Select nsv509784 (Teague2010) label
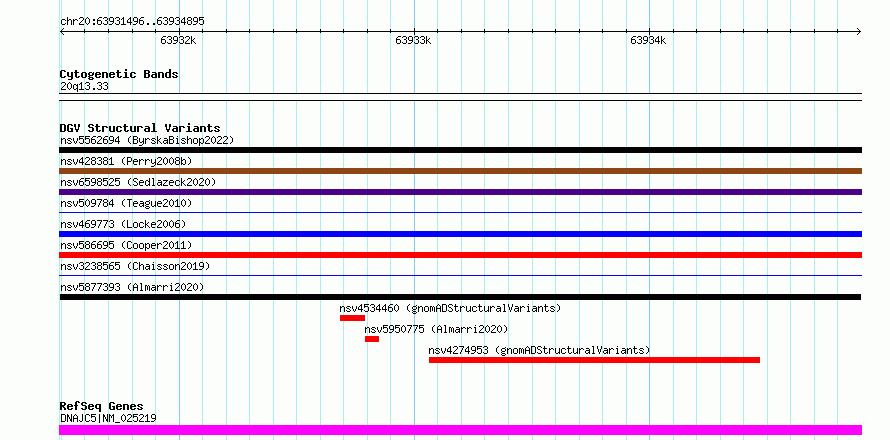Screen dimensions: 890x440 pos(126,203)
